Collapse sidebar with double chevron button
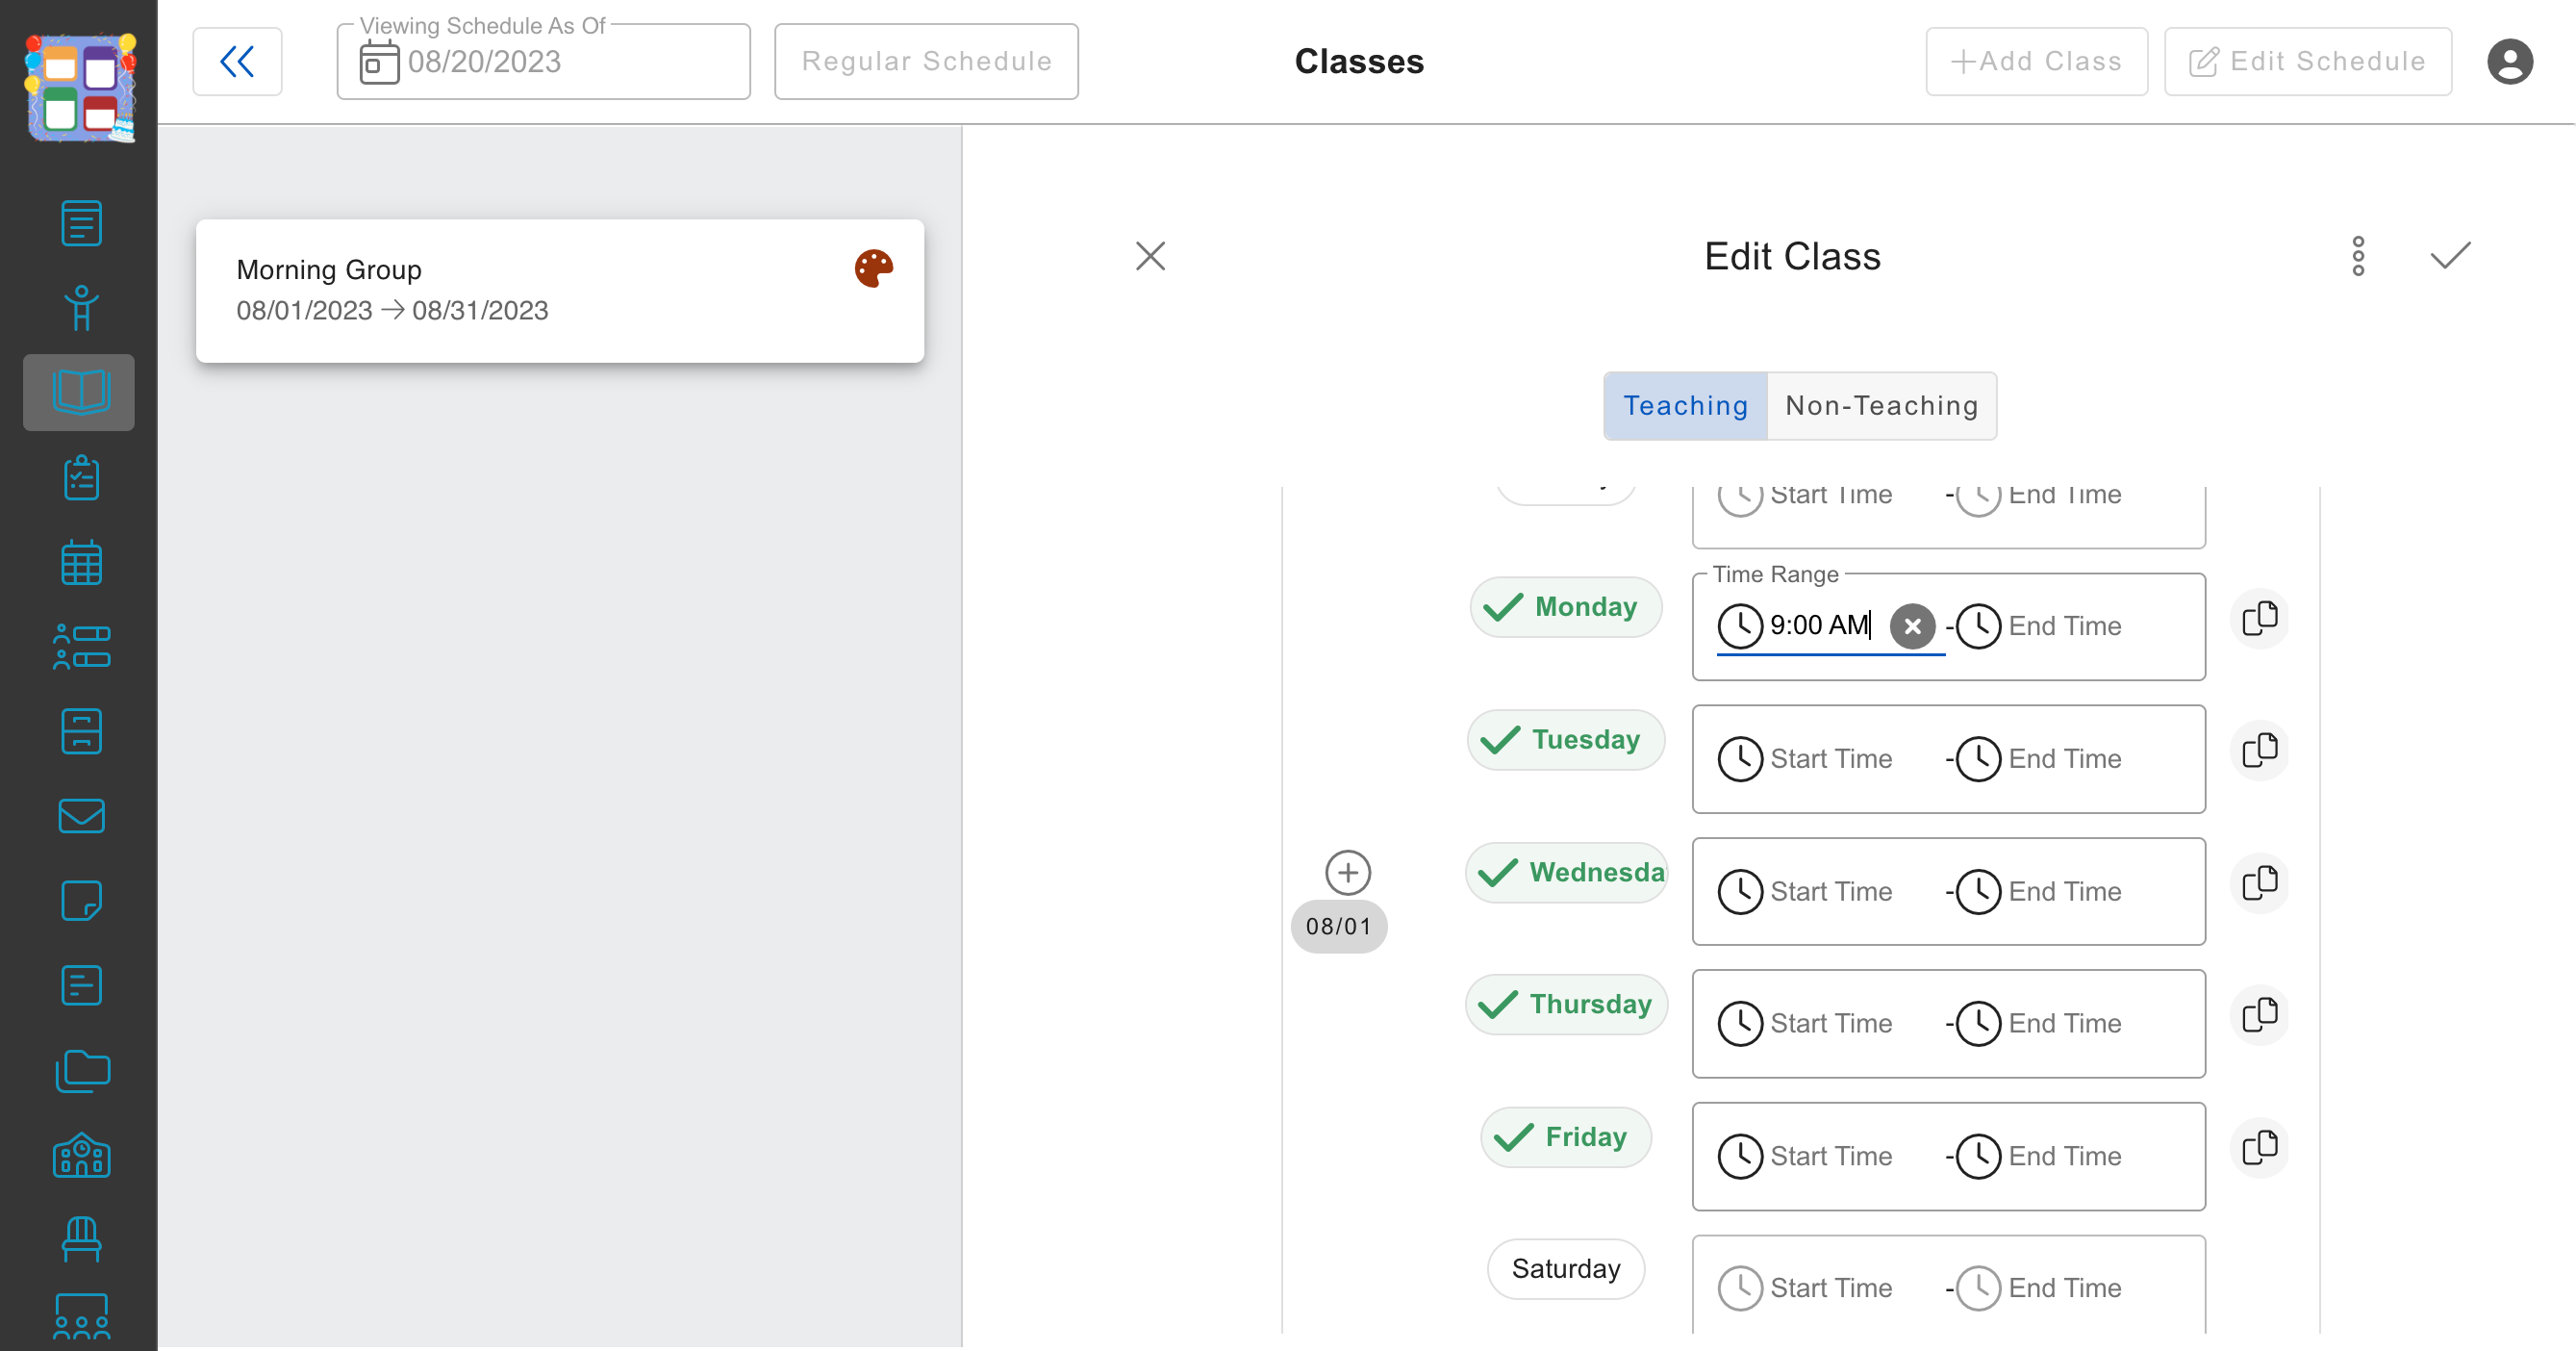Image resolution: width=2576 pixels, height=1351 pixels. coord(237,62)
